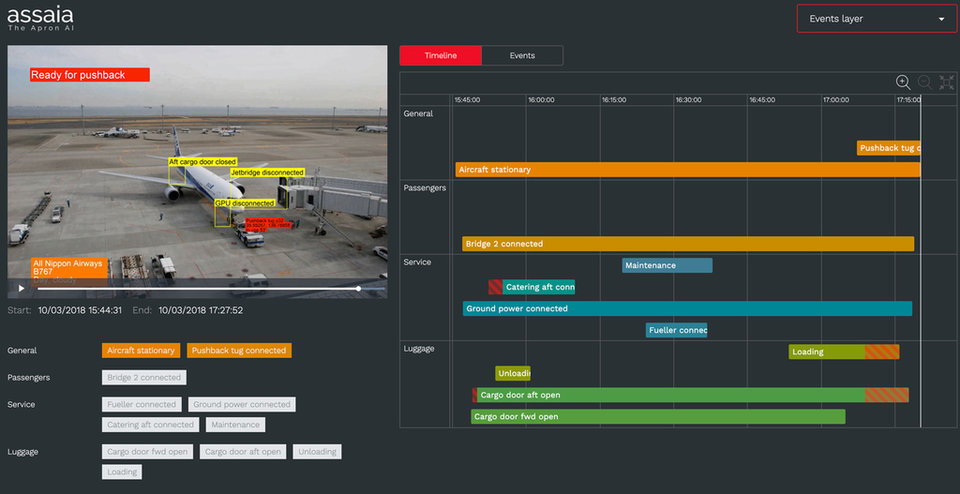Expand timeline to fullscreen view
Screen dimensions: 960x494
[946, 83]
